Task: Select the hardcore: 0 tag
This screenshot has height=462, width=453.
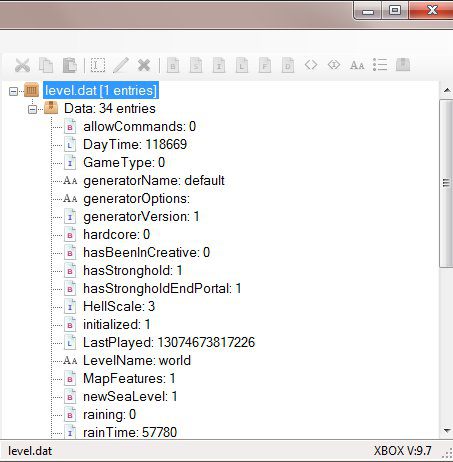Action: click(116, 234)
